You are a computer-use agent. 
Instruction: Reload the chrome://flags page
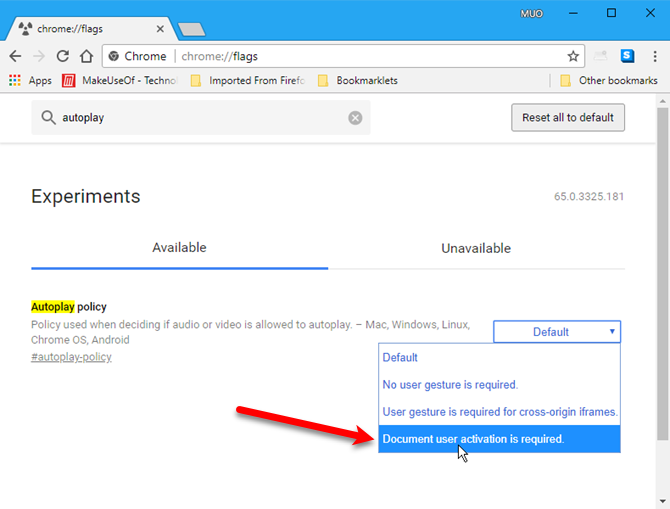63,56
